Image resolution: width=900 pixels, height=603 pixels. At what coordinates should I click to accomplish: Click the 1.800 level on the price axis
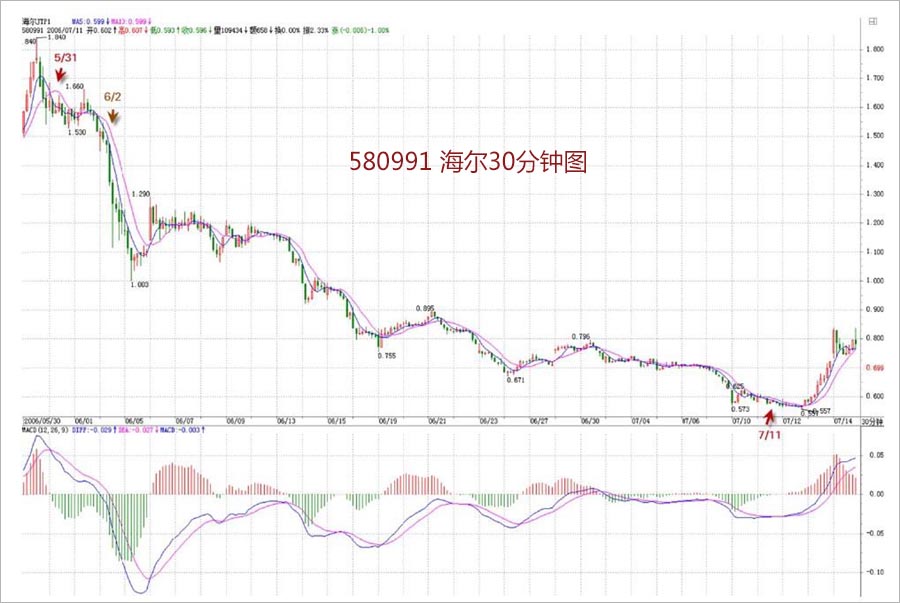[876, 49]
